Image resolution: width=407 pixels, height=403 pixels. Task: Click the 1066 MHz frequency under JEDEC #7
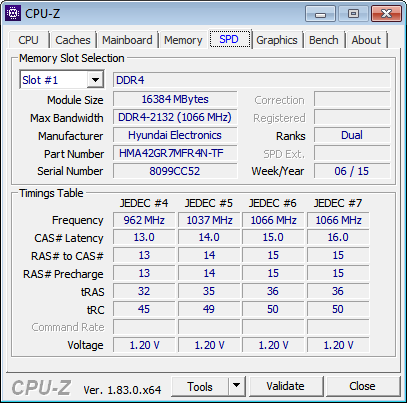coord(338,220)
